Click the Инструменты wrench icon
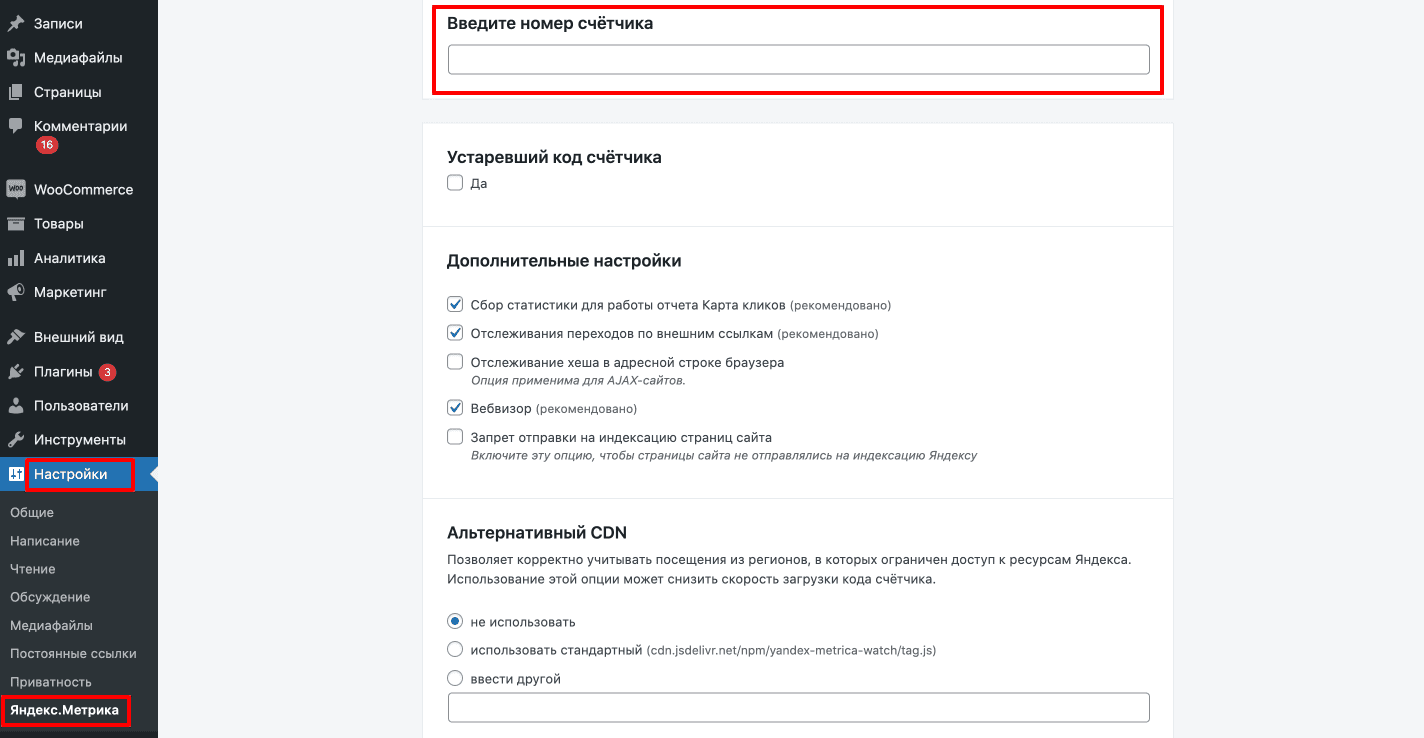Viewport: 1424px width, 738px height. (16, 440)
